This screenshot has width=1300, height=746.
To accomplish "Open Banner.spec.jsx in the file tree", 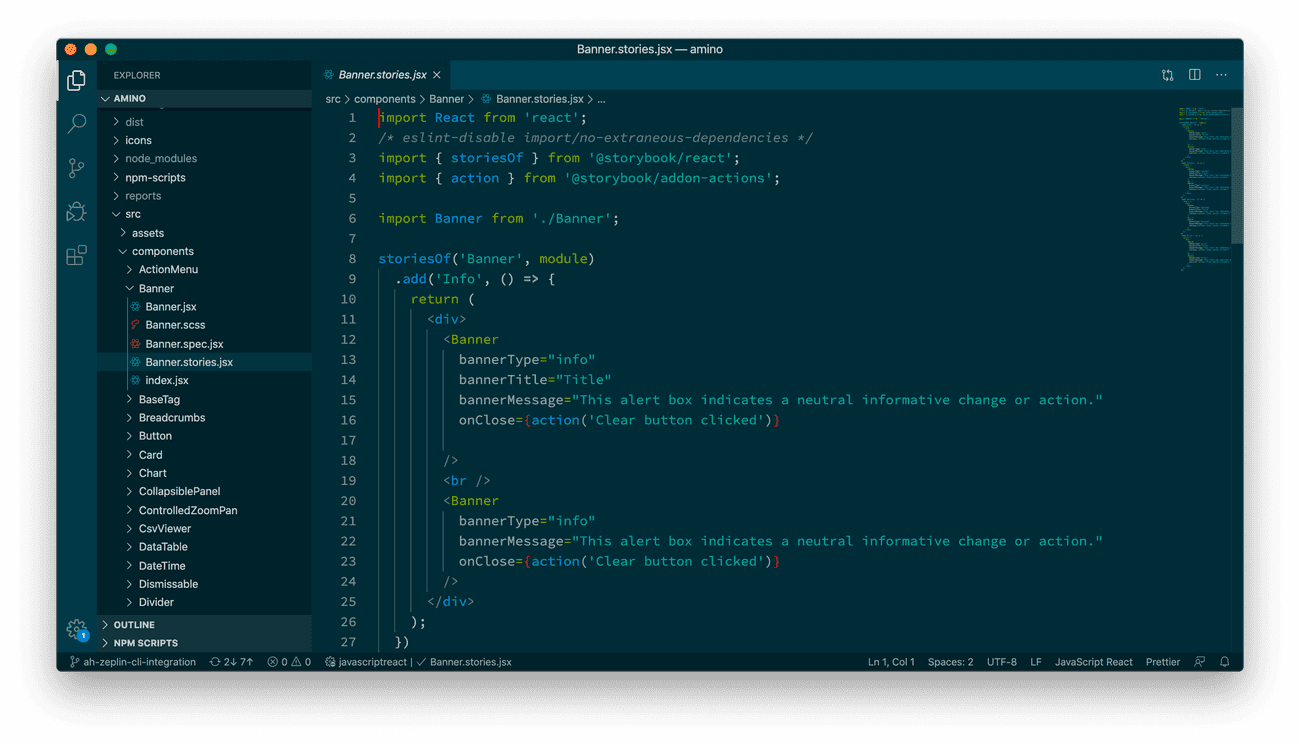I will [x=184, y=344].
